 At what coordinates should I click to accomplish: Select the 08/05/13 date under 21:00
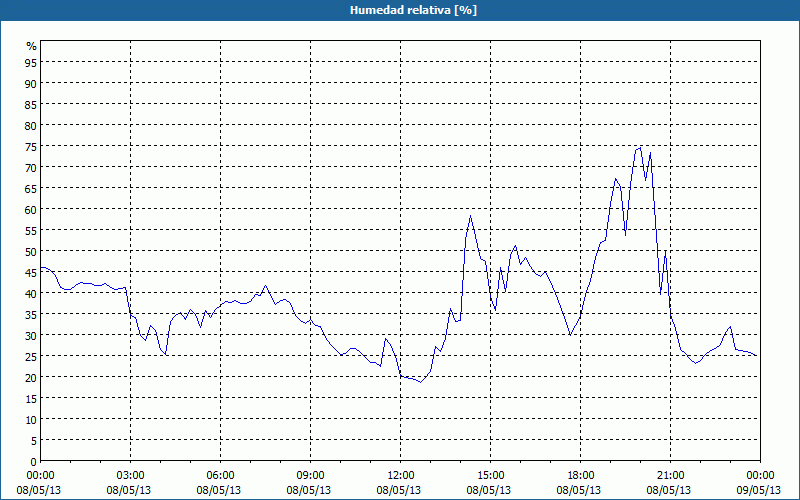coord(668,490)
